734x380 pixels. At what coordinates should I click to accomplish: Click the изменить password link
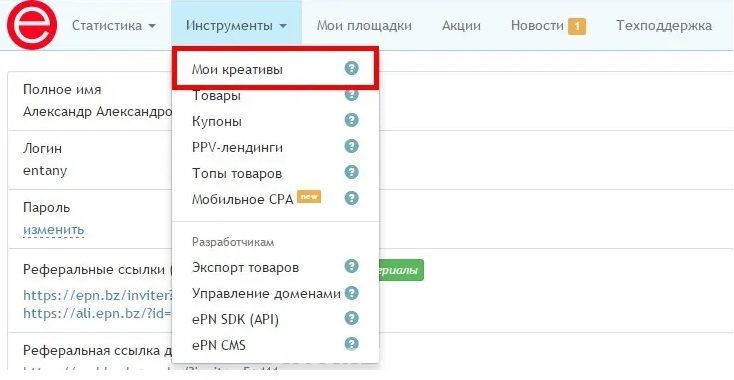pos(53,230)
